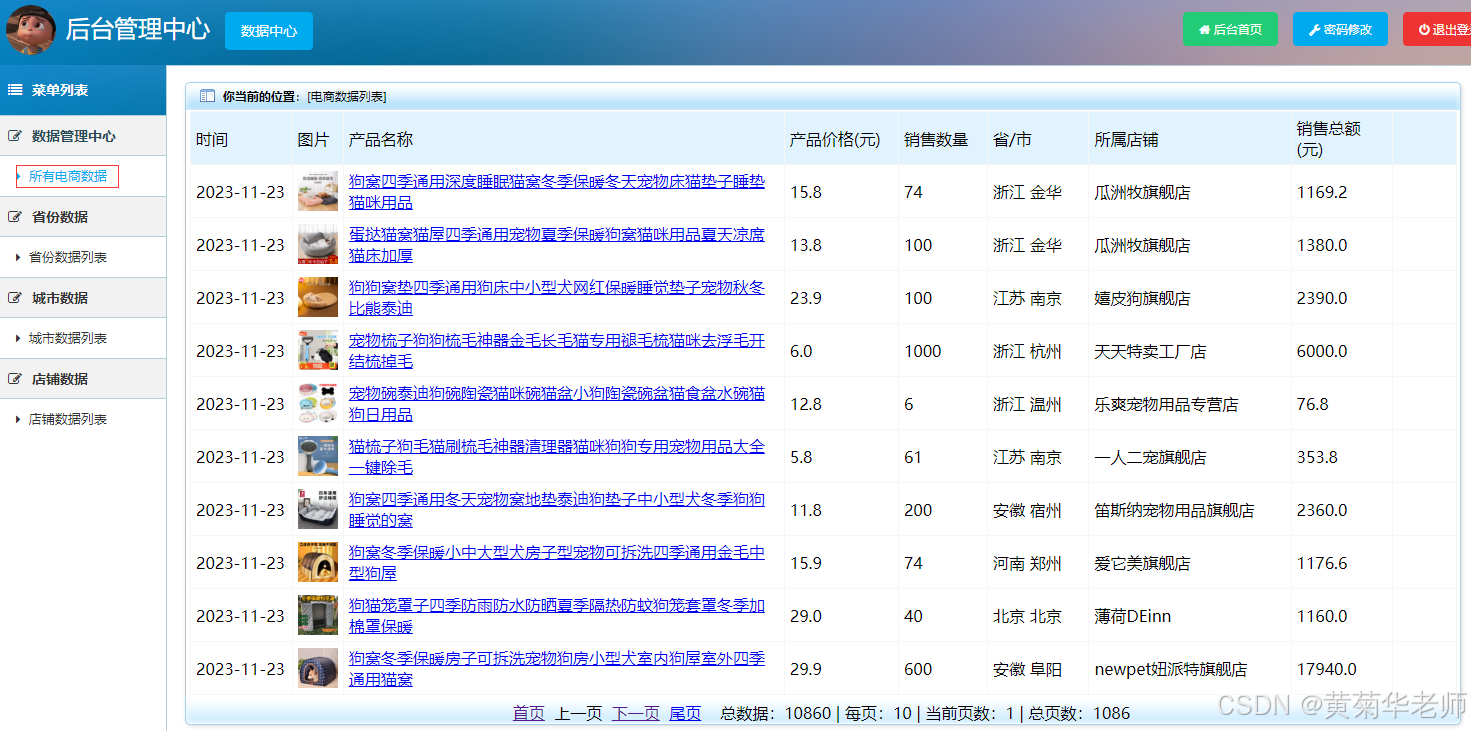Click the 上一页 previous page text
The width and height of the screenshot is (1471, 731).
(x=579, y=713)
